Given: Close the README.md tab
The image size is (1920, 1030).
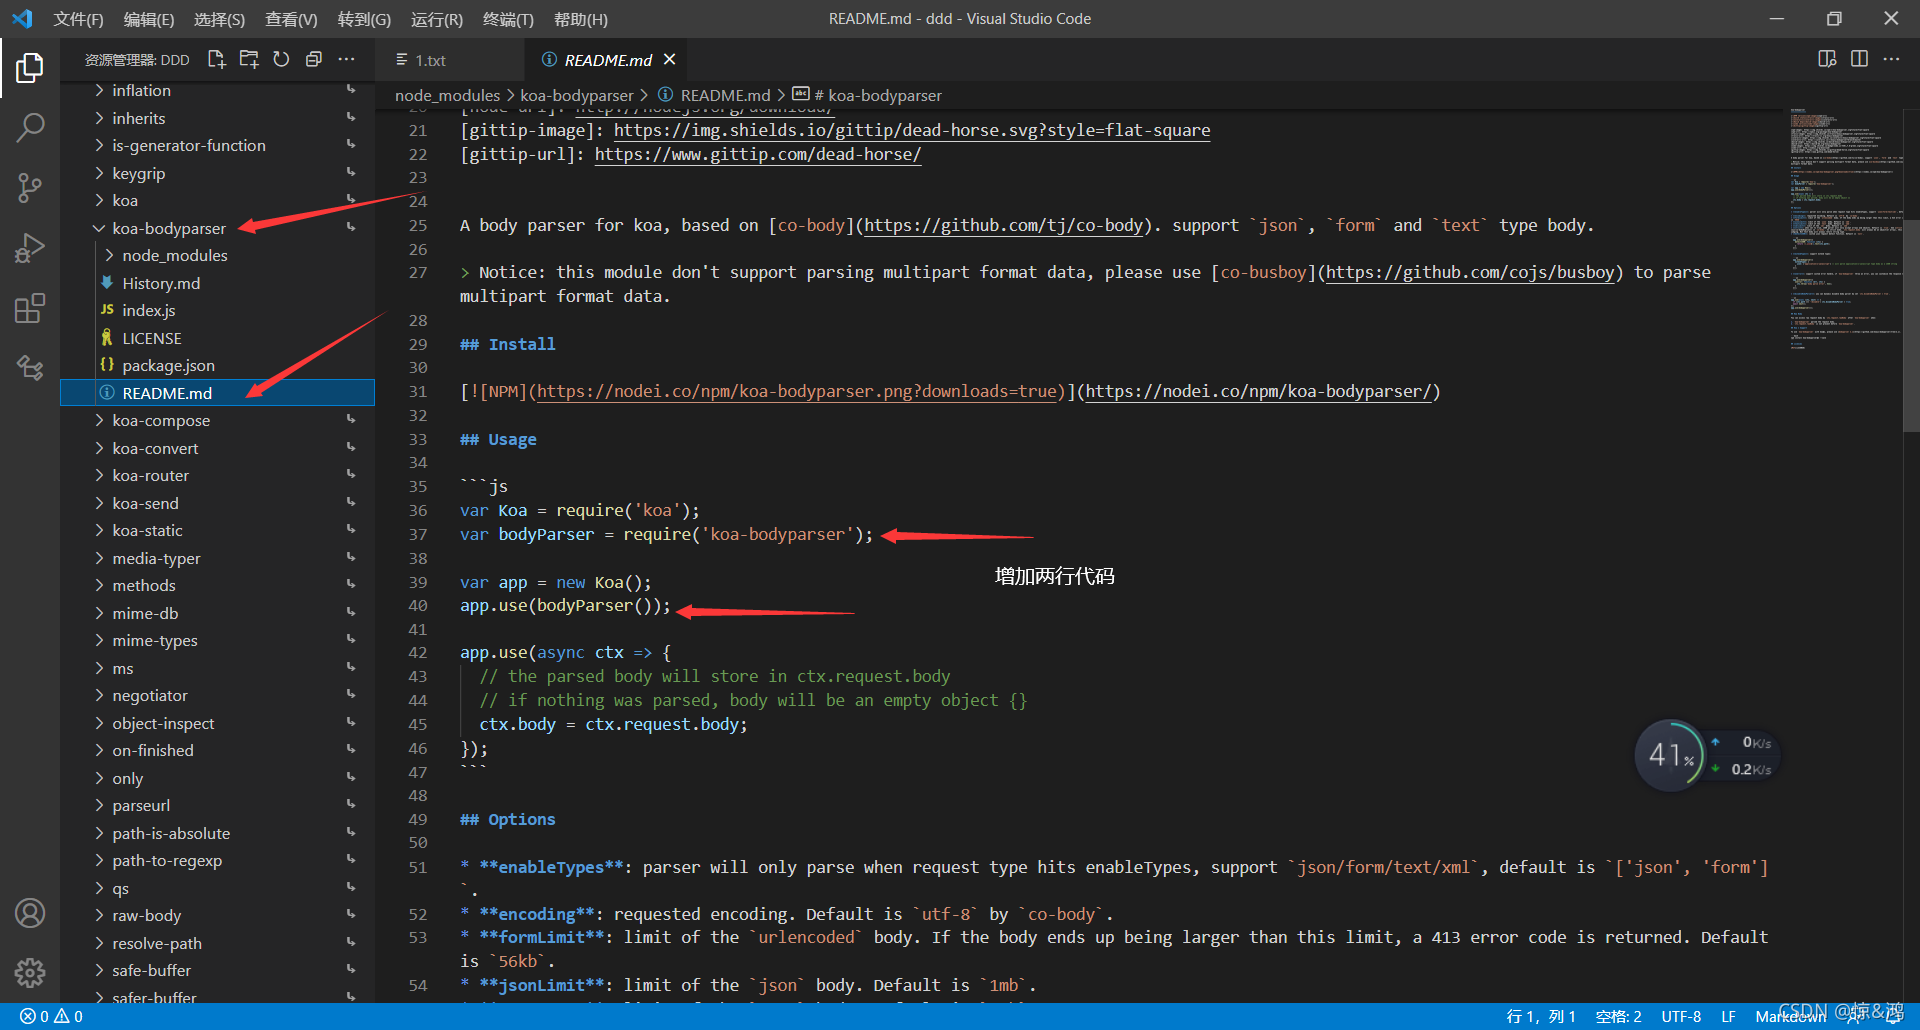Looking at the screenshot, I should coord(669,60).
